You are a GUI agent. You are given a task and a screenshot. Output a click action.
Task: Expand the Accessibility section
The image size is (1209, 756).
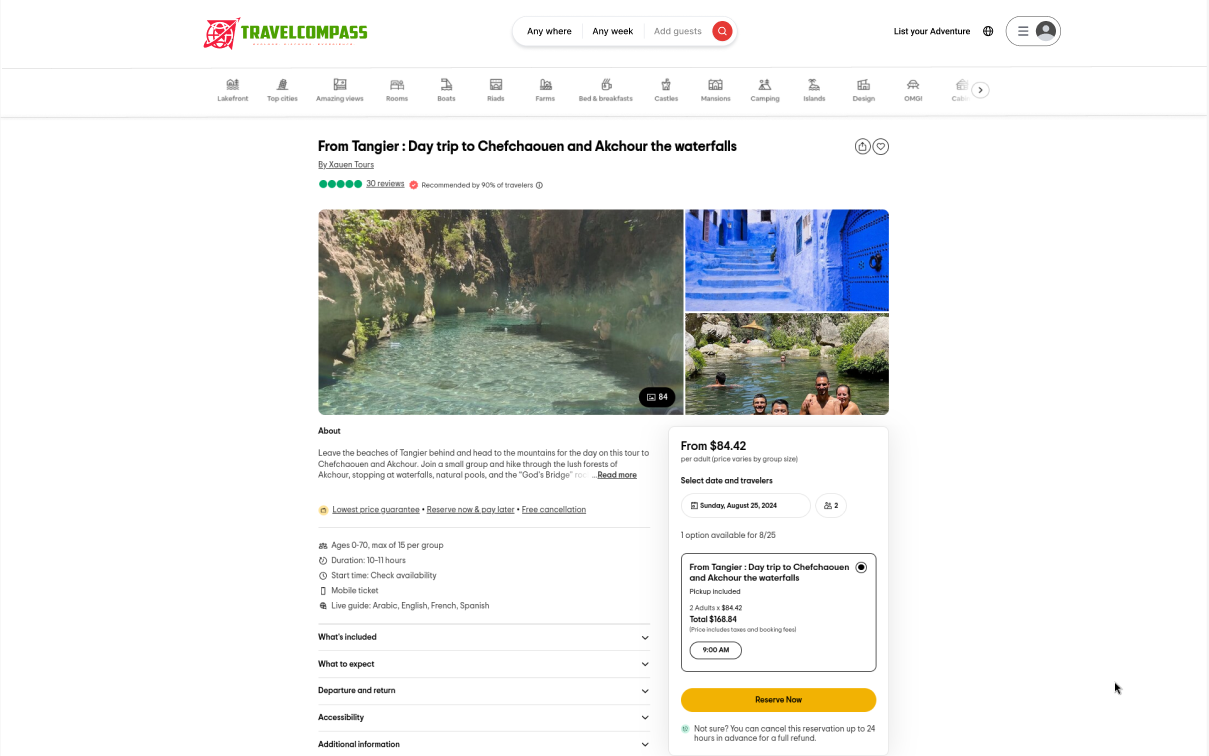tap(484, 717)
